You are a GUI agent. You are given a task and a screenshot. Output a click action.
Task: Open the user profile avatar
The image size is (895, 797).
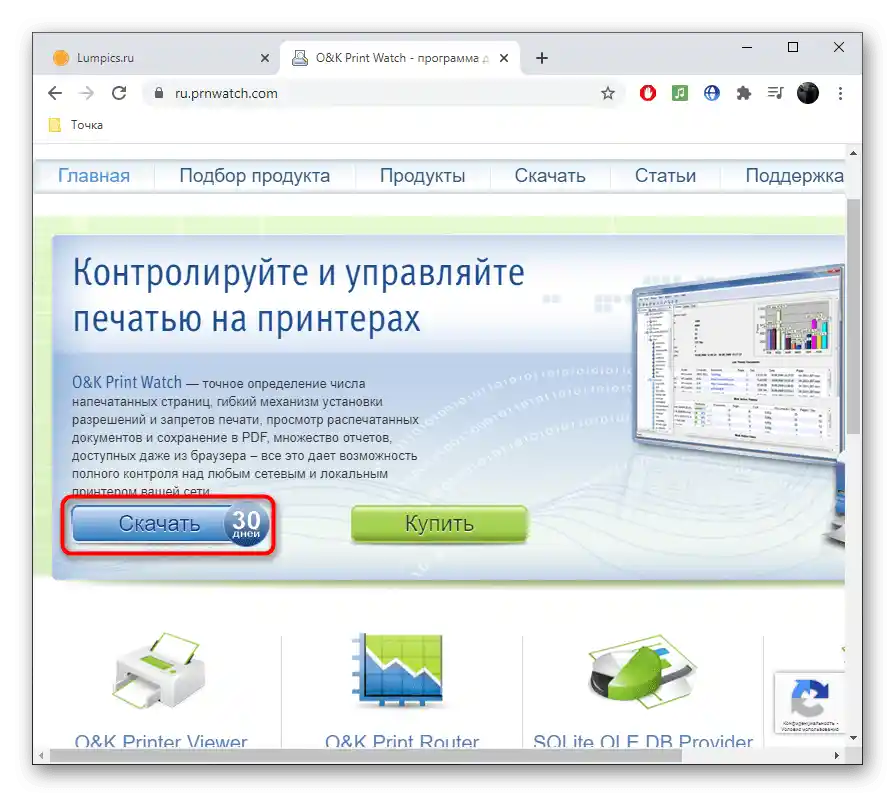pos(808,93)
